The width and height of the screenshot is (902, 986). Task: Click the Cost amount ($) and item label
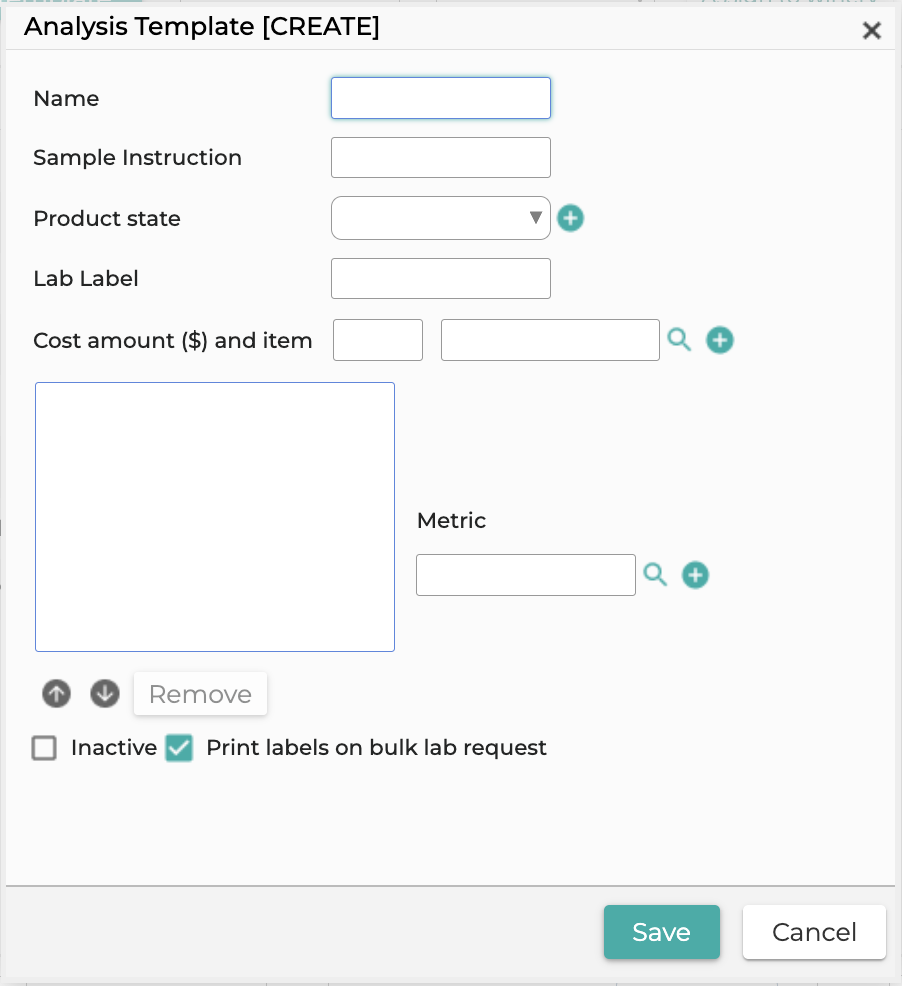point(172,340)
